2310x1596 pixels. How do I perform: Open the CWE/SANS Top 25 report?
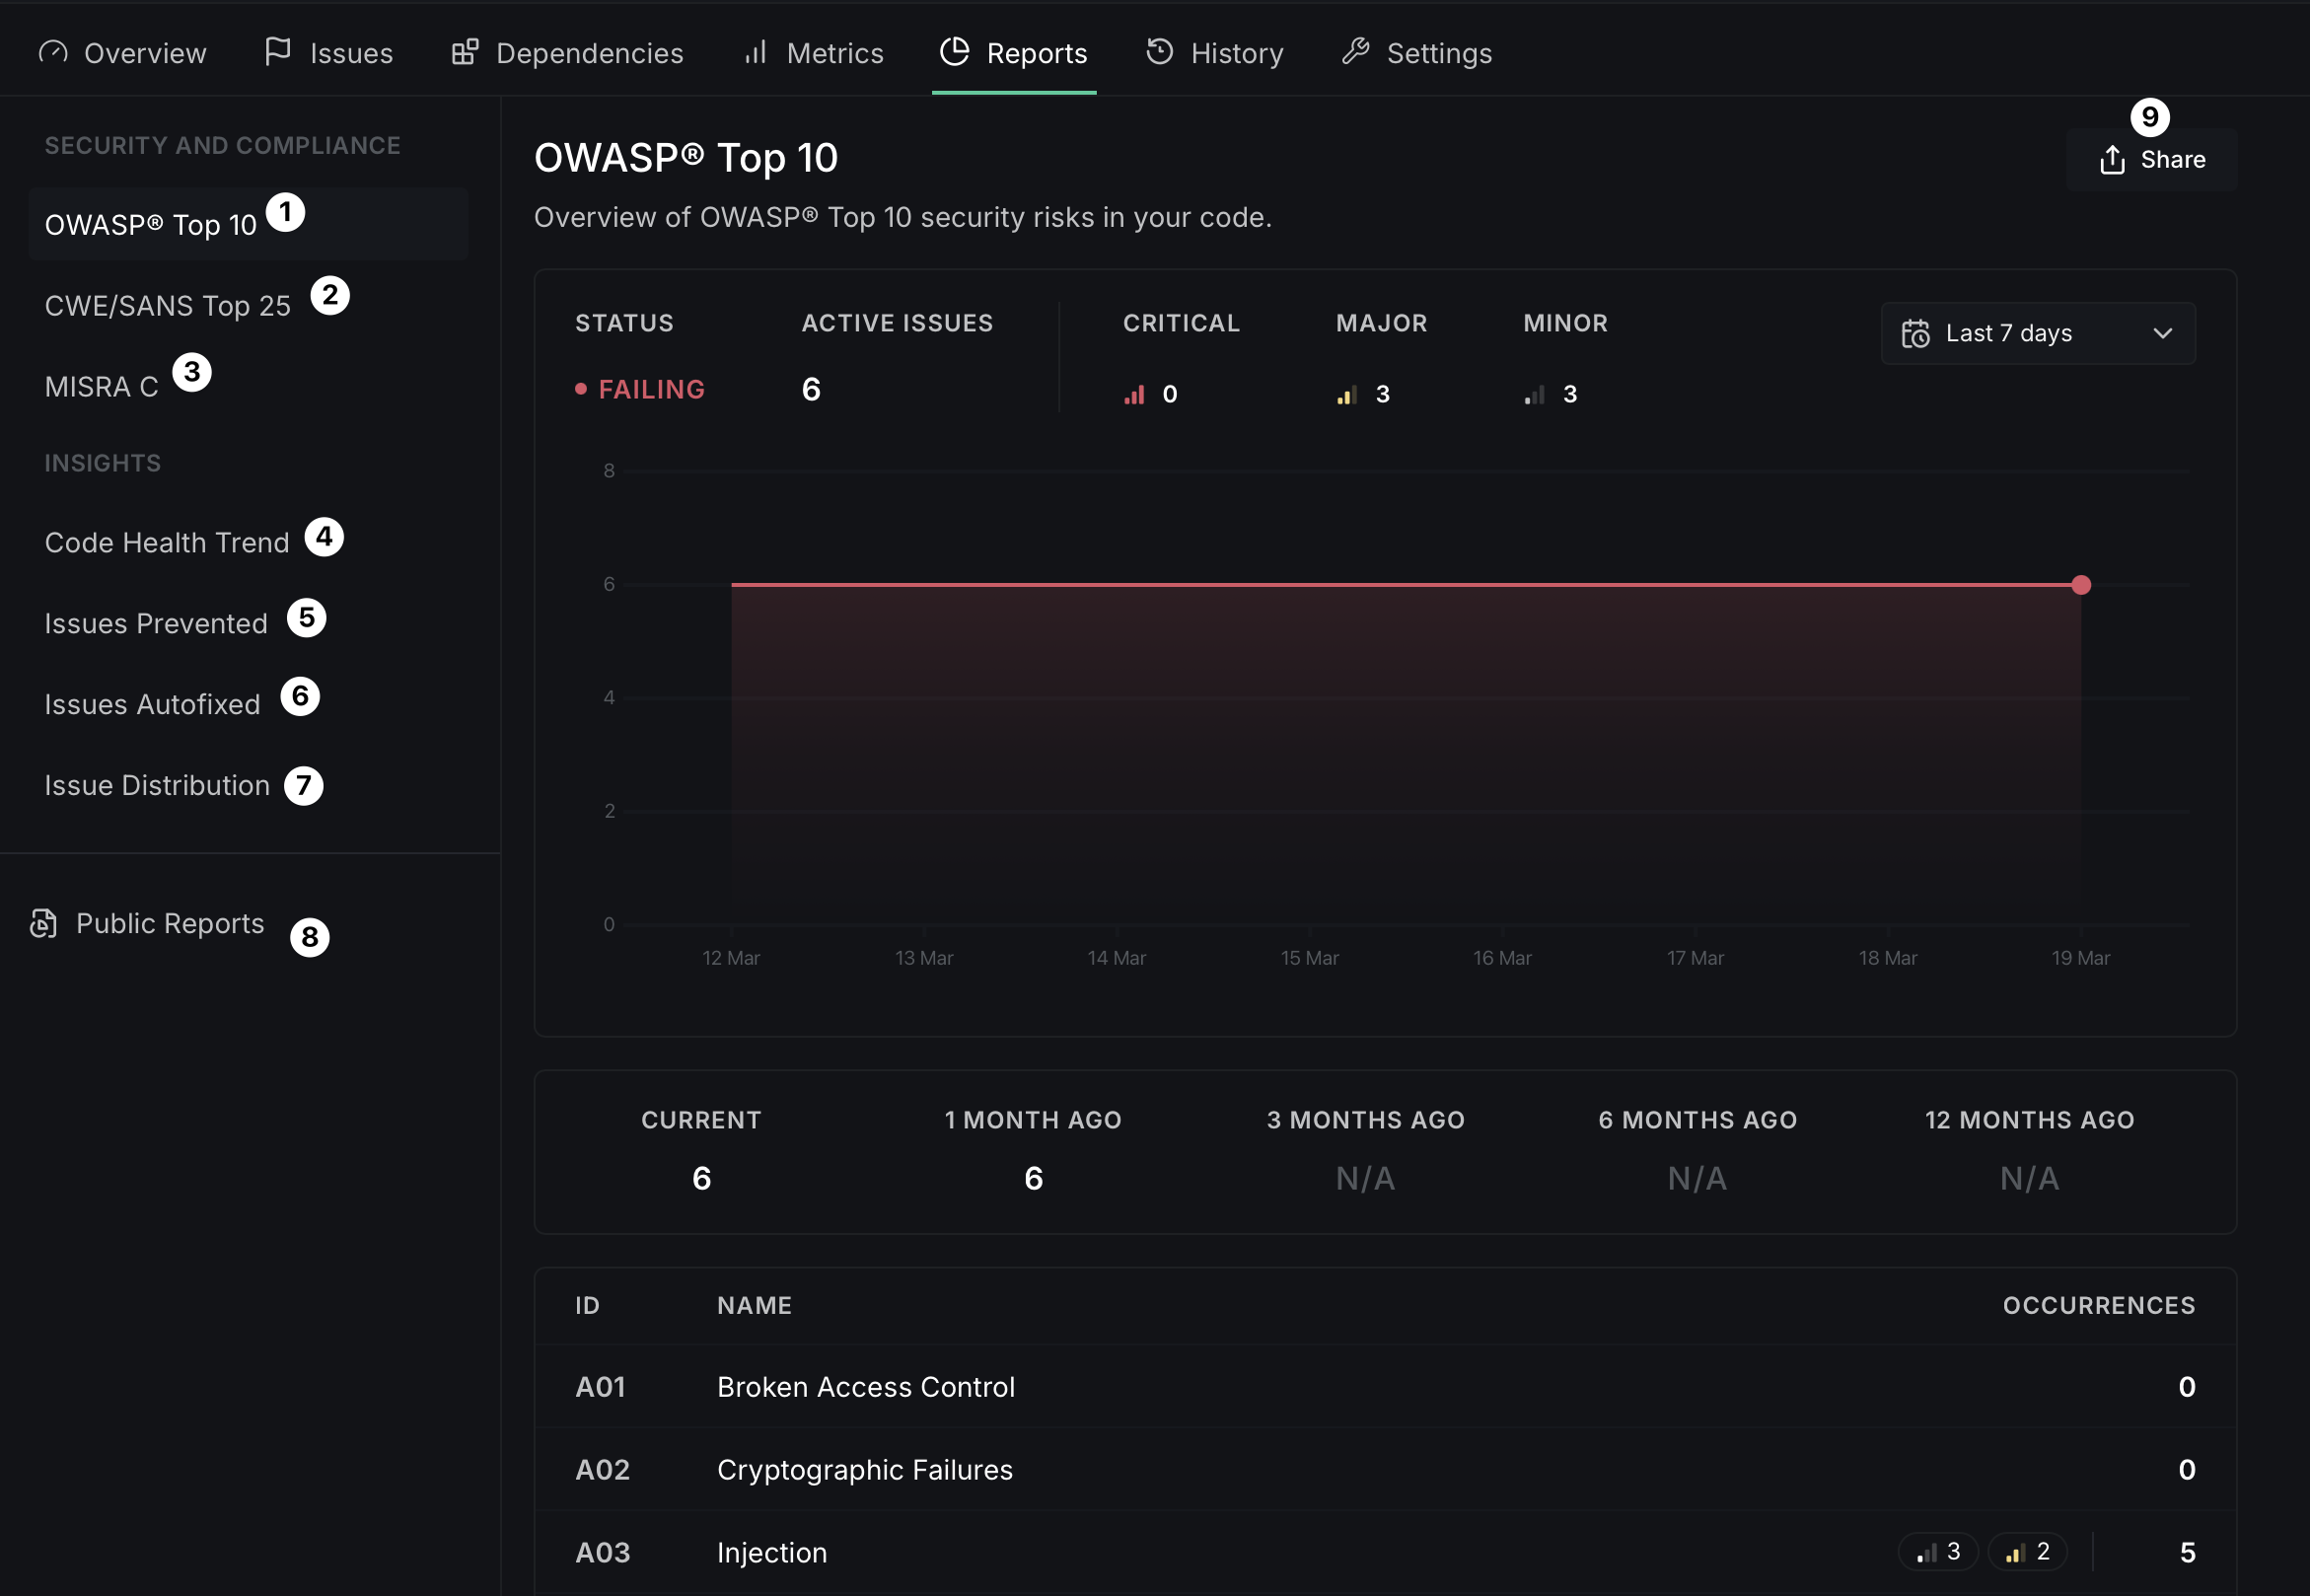(x=168, y=306)
